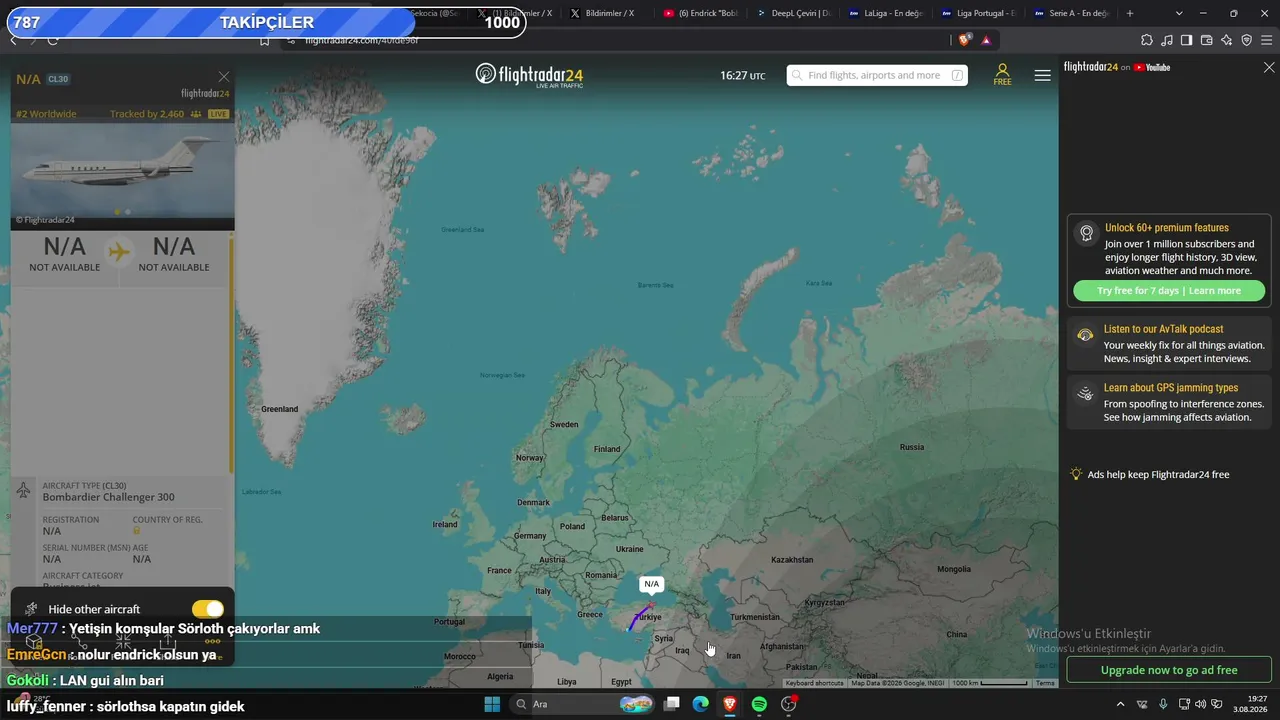Click the #2 Worldwide ranking text
Viewport: 1280px width, 720px height.
(46, 114)
